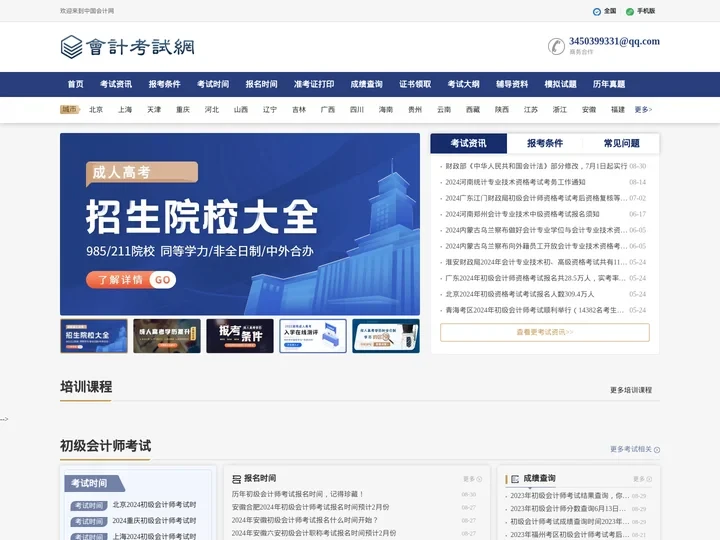Open 2024河南郑州会计专业技术中级 news item

(x=522, y=214)
